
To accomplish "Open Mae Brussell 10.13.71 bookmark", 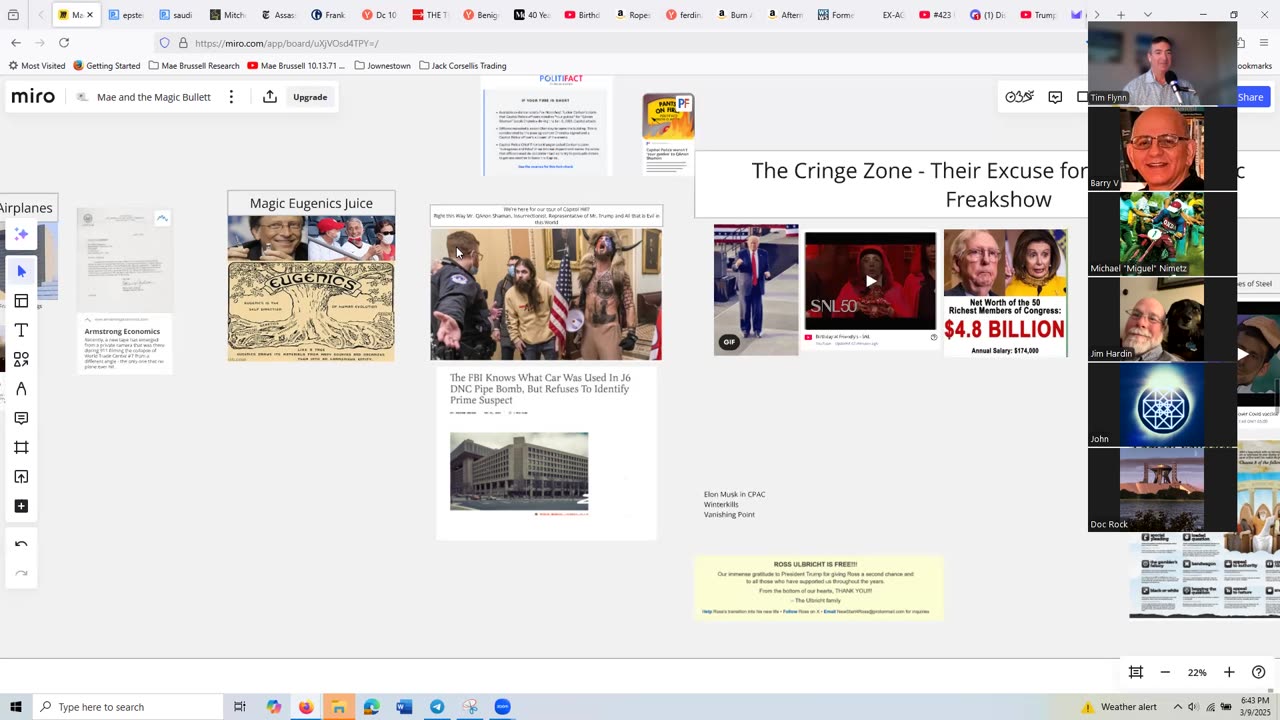I will click(x=296, y=66).
